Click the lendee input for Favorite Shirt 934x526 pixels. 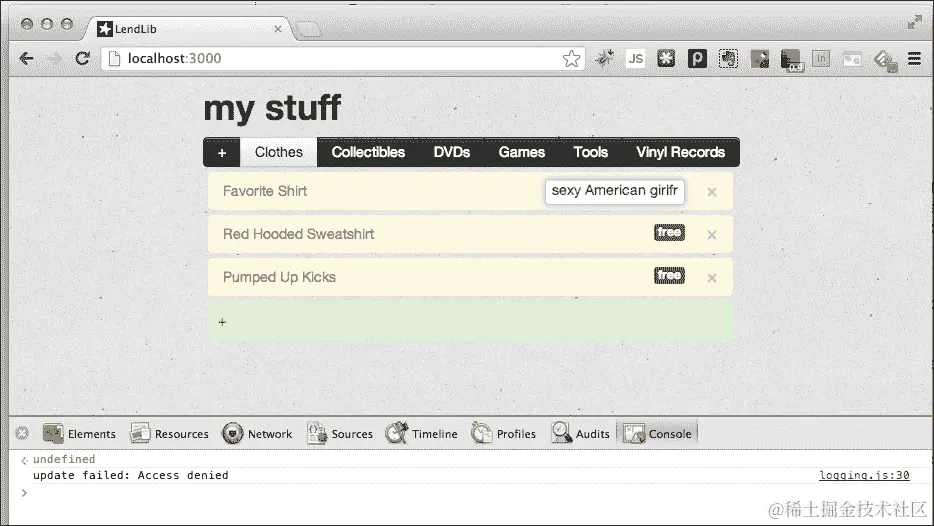[x=615, y=191]
